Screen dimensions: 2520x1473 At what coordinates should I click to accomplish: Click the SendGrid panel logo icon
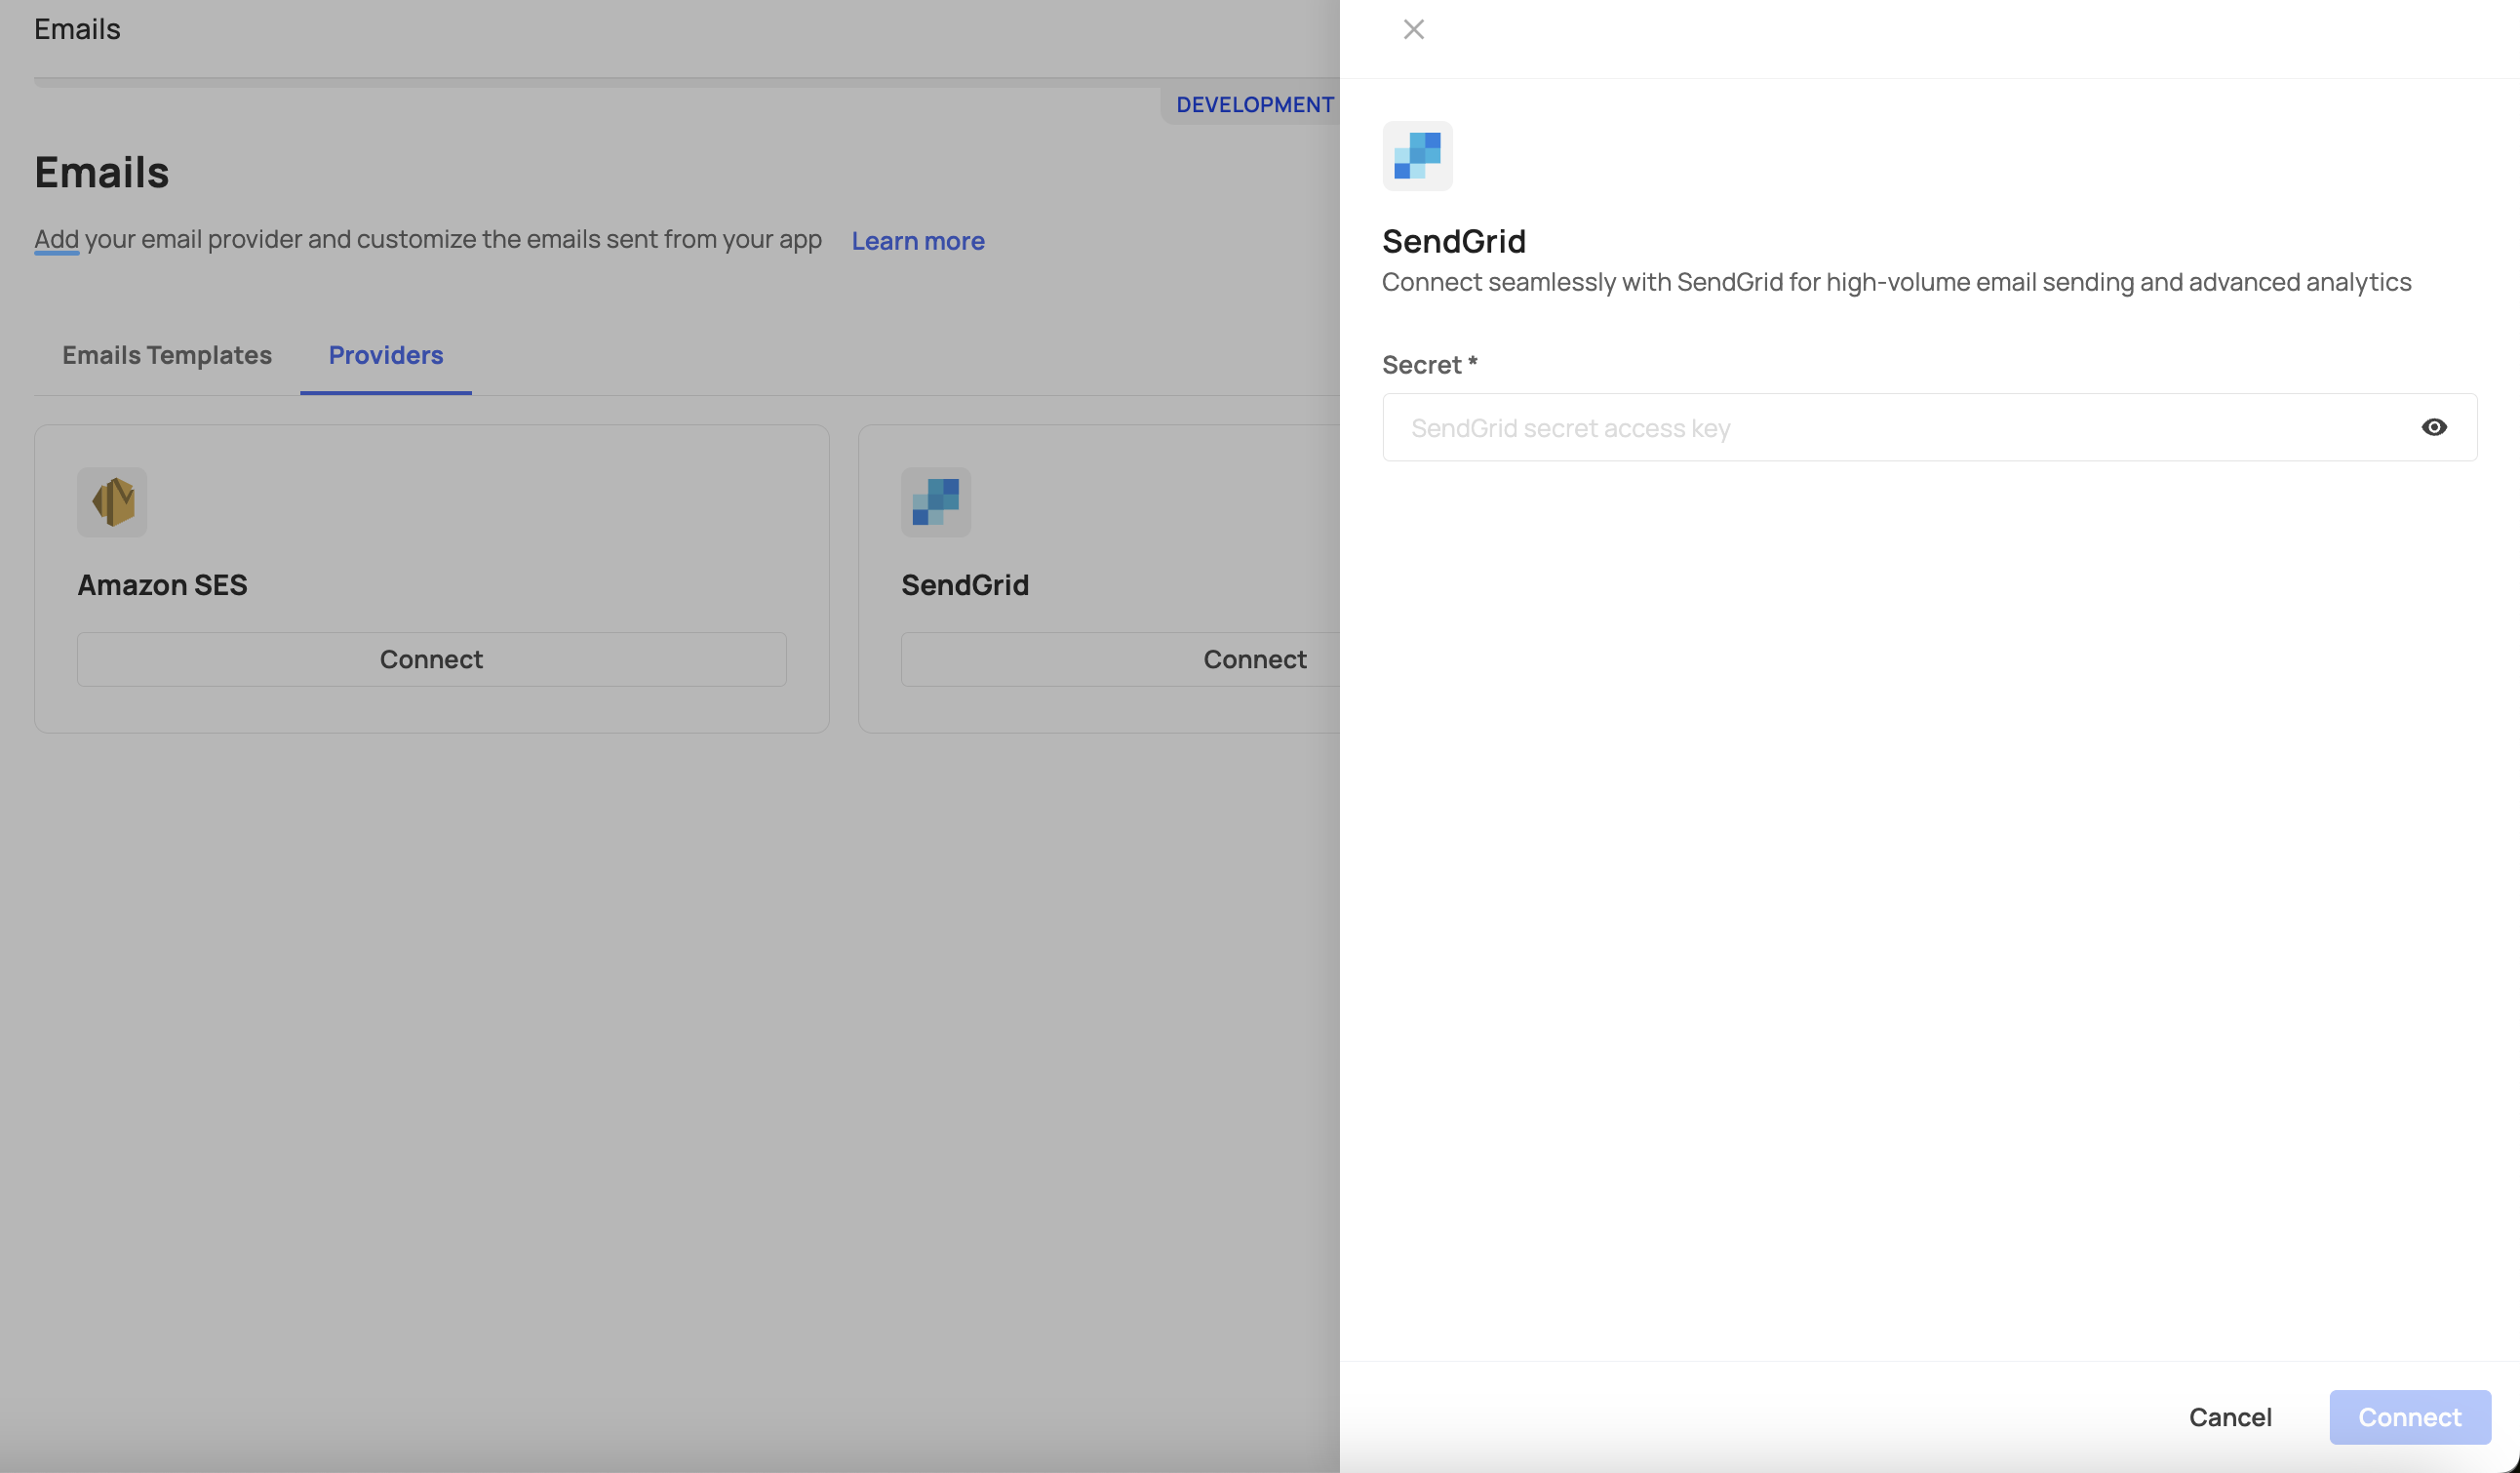(1418, 154)
